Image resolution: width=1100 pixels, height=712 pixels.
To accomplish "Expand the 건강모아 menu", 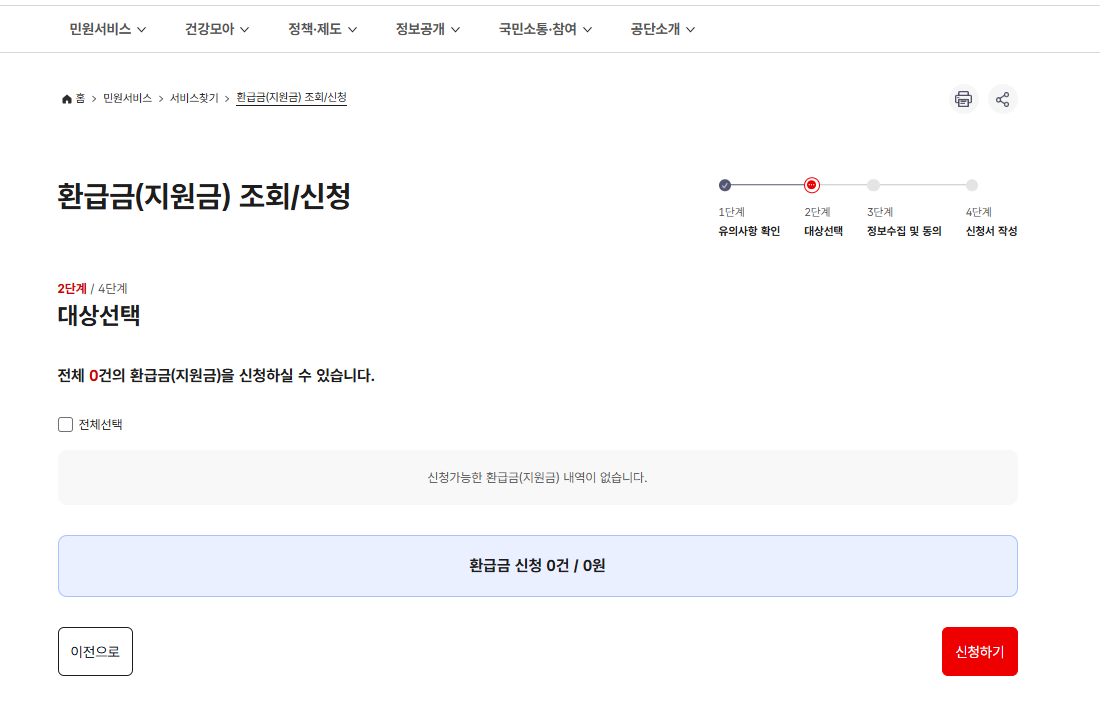I will point(217,29).
